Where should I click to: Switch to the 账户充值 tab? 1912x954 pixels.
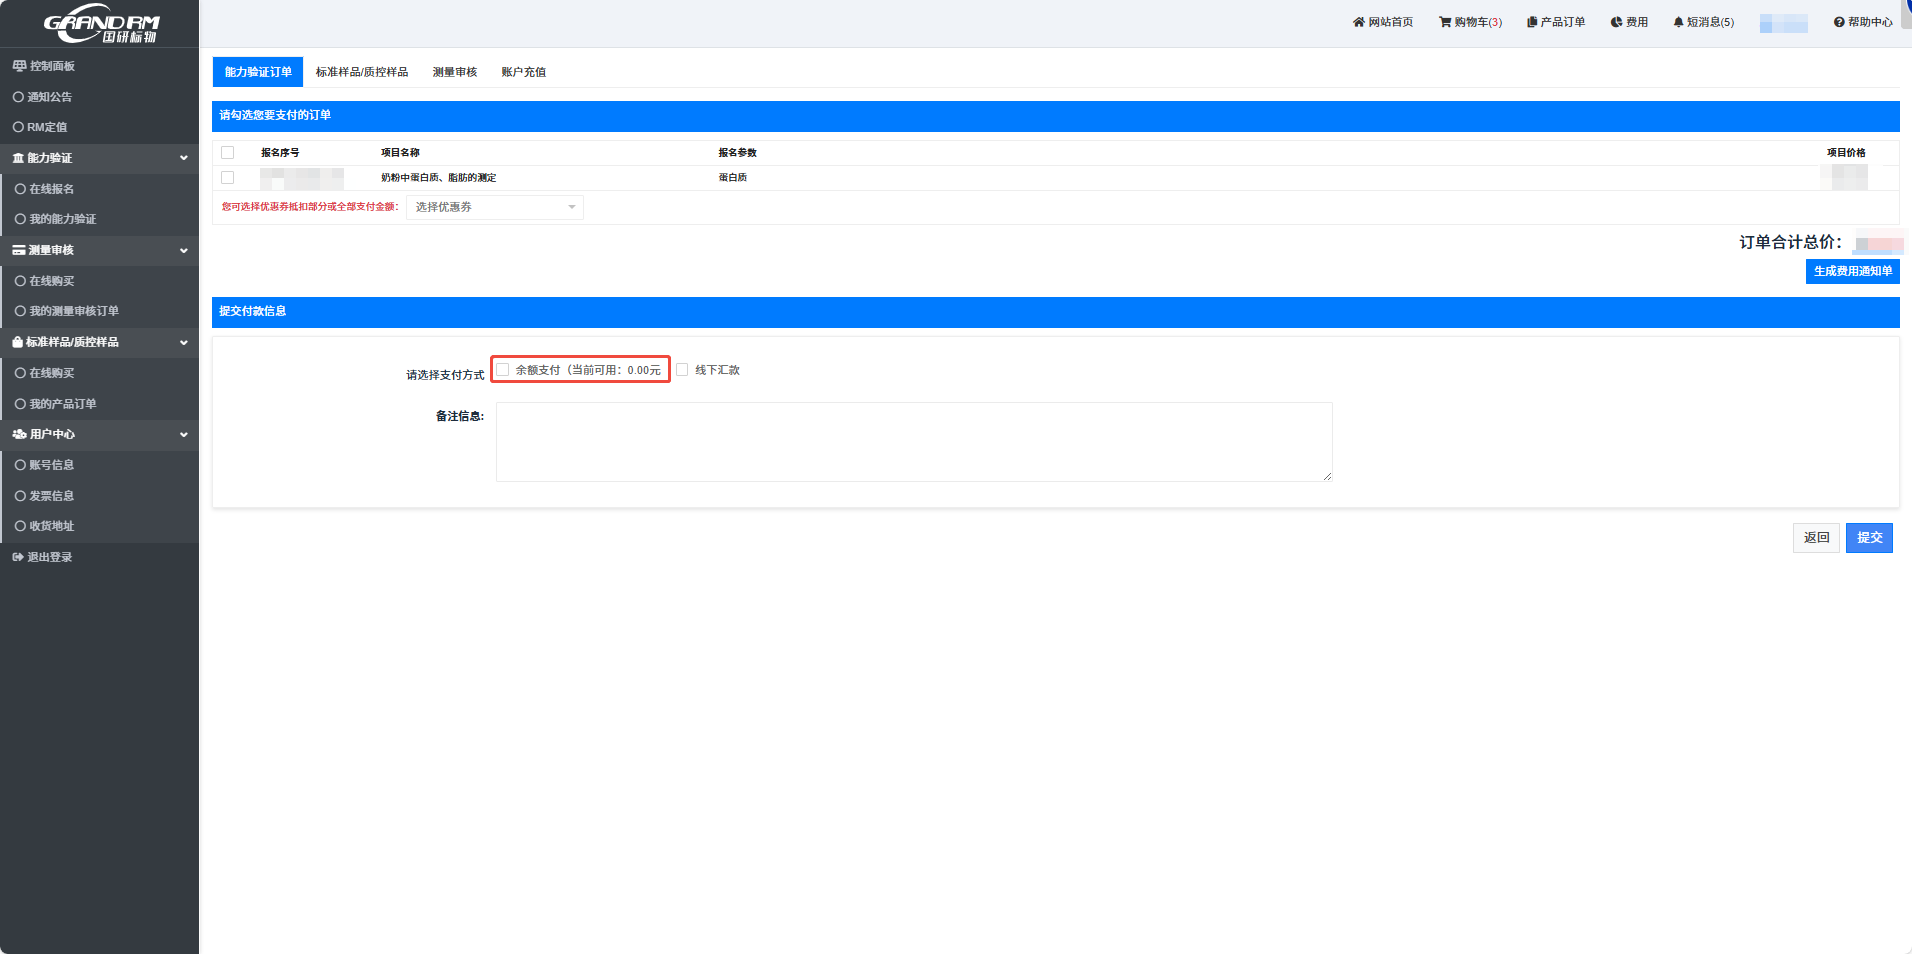pyautogui.click(x=523, y=72)
